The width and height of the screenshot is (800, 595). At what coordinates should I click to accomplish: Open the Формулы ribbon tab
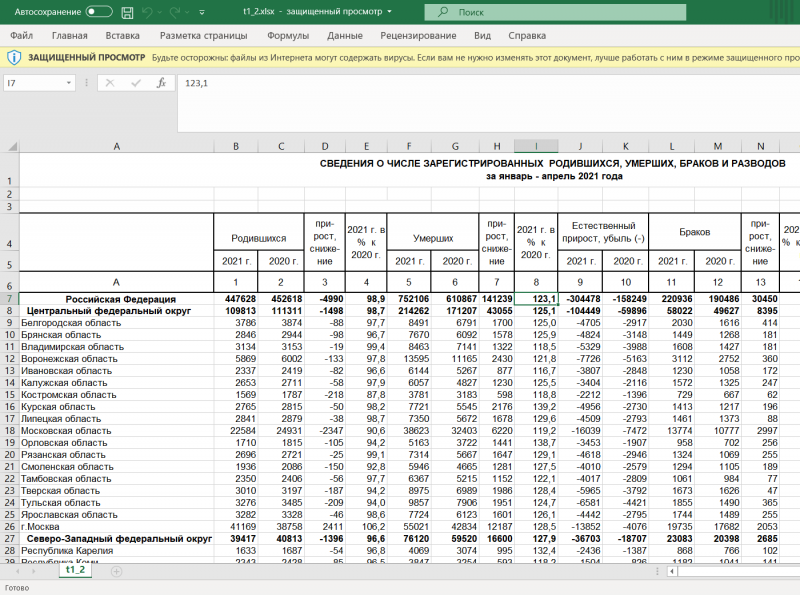(288, 36)
